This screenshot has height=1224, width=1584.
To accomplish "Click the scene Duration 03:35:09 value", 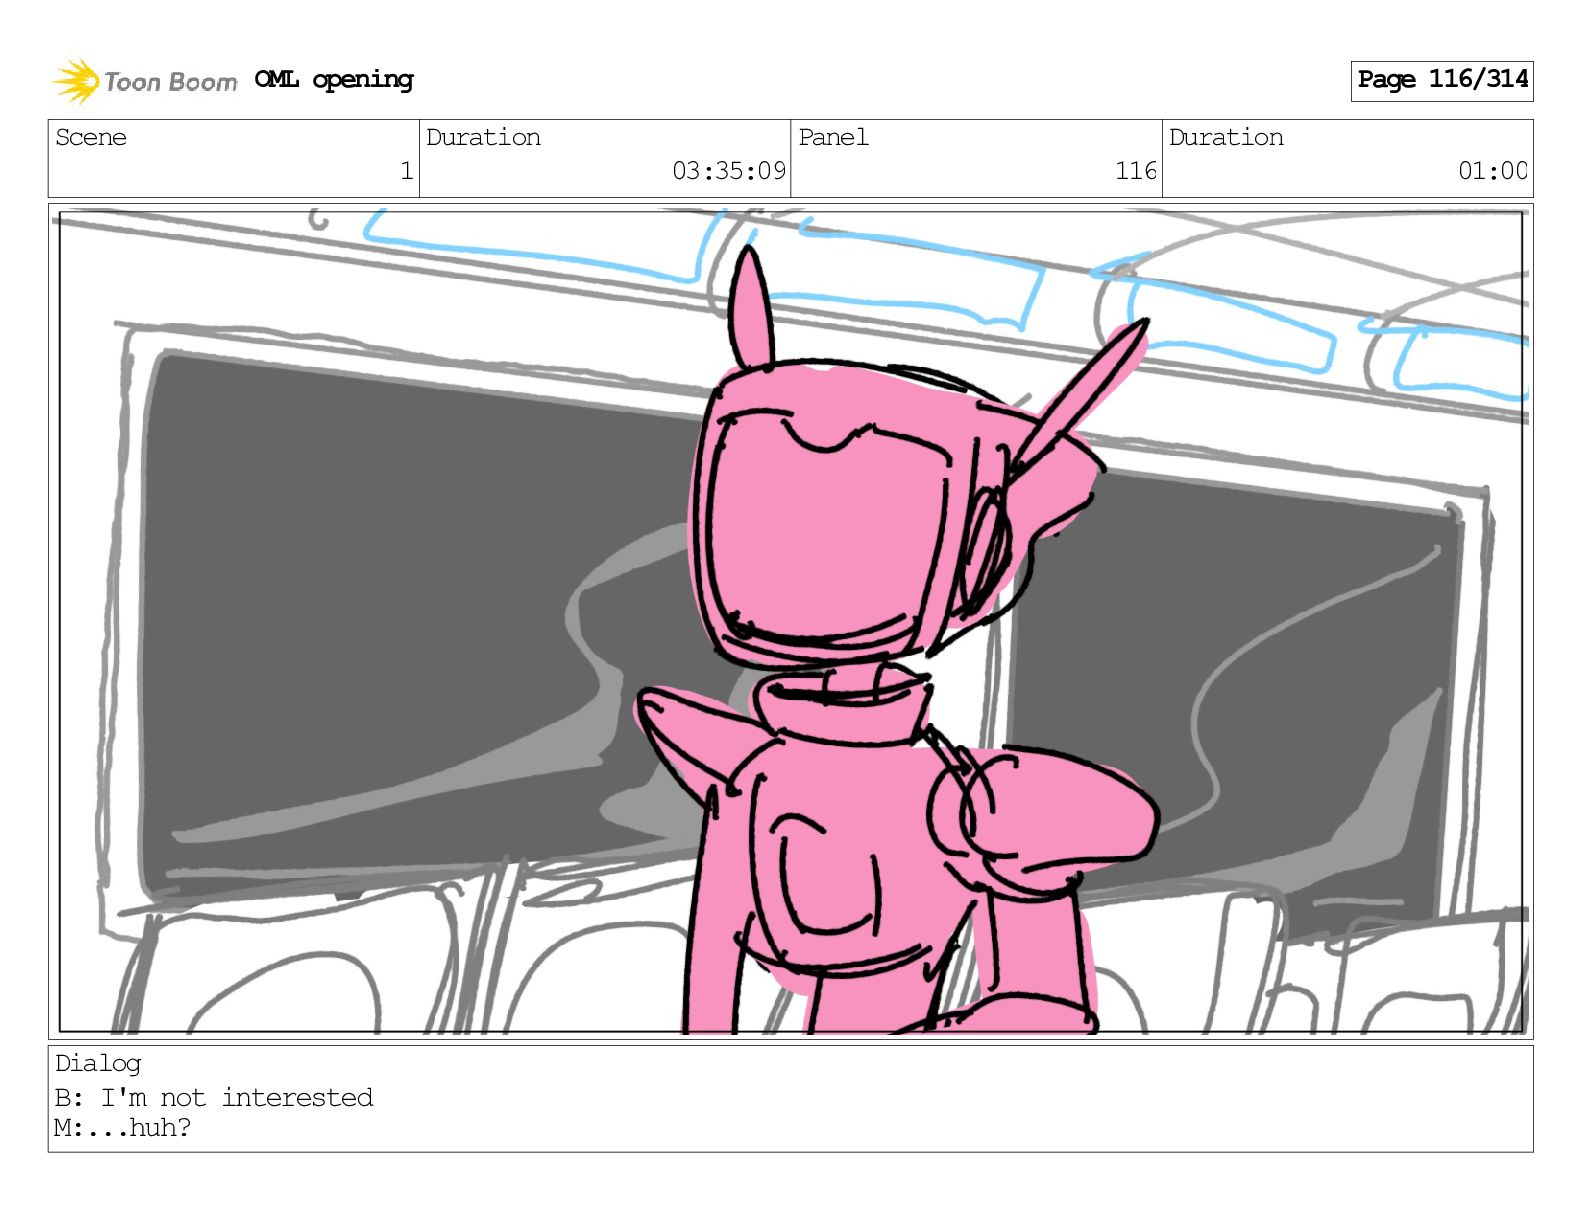I will tap(729, 171).
